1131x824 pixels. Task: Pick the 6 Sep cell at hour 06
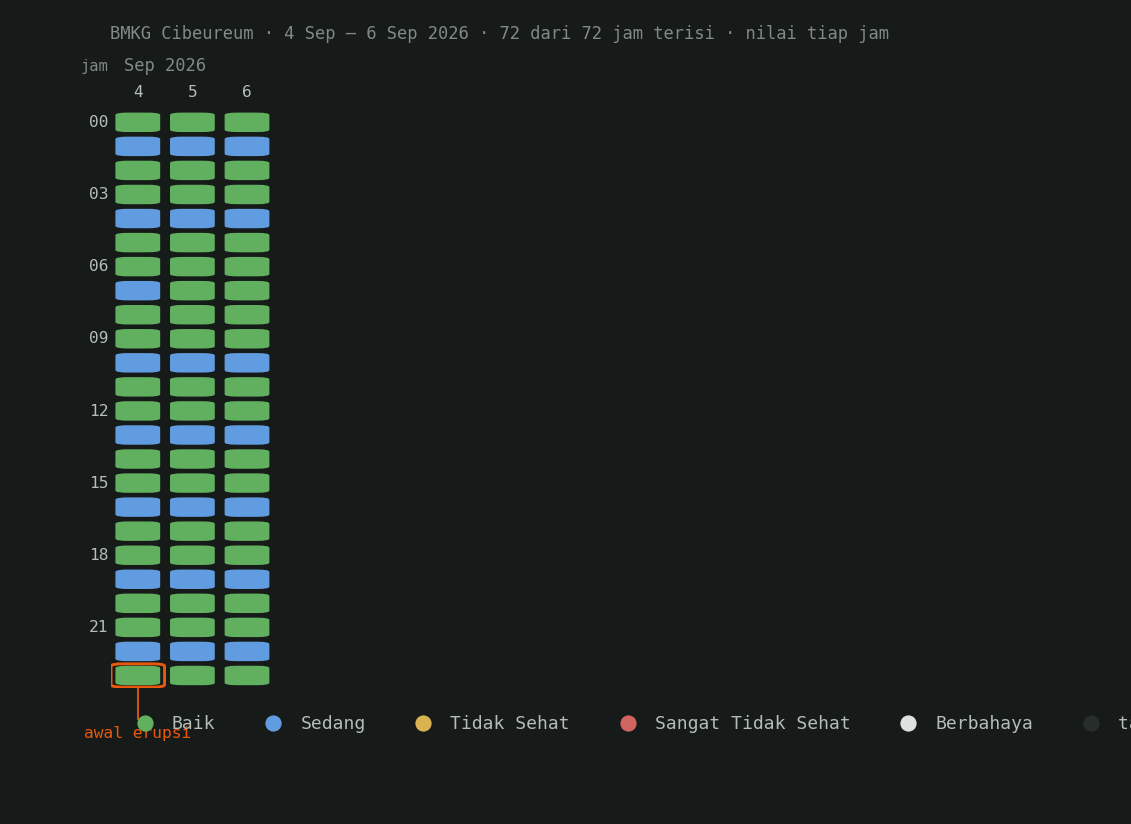tap(247, 266)
